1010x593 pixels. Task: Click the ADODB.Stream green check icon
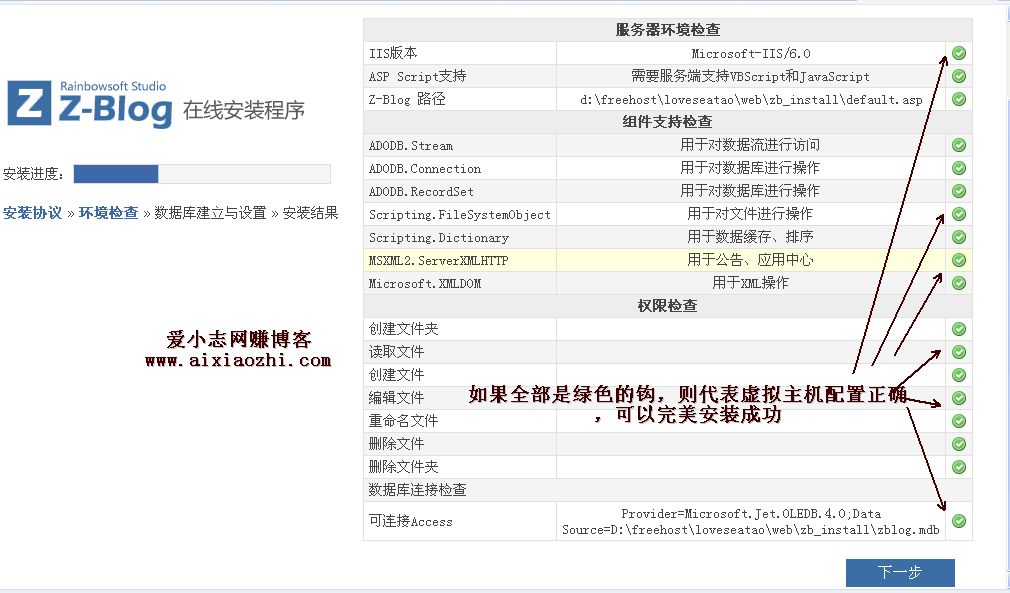coord(958,145)
